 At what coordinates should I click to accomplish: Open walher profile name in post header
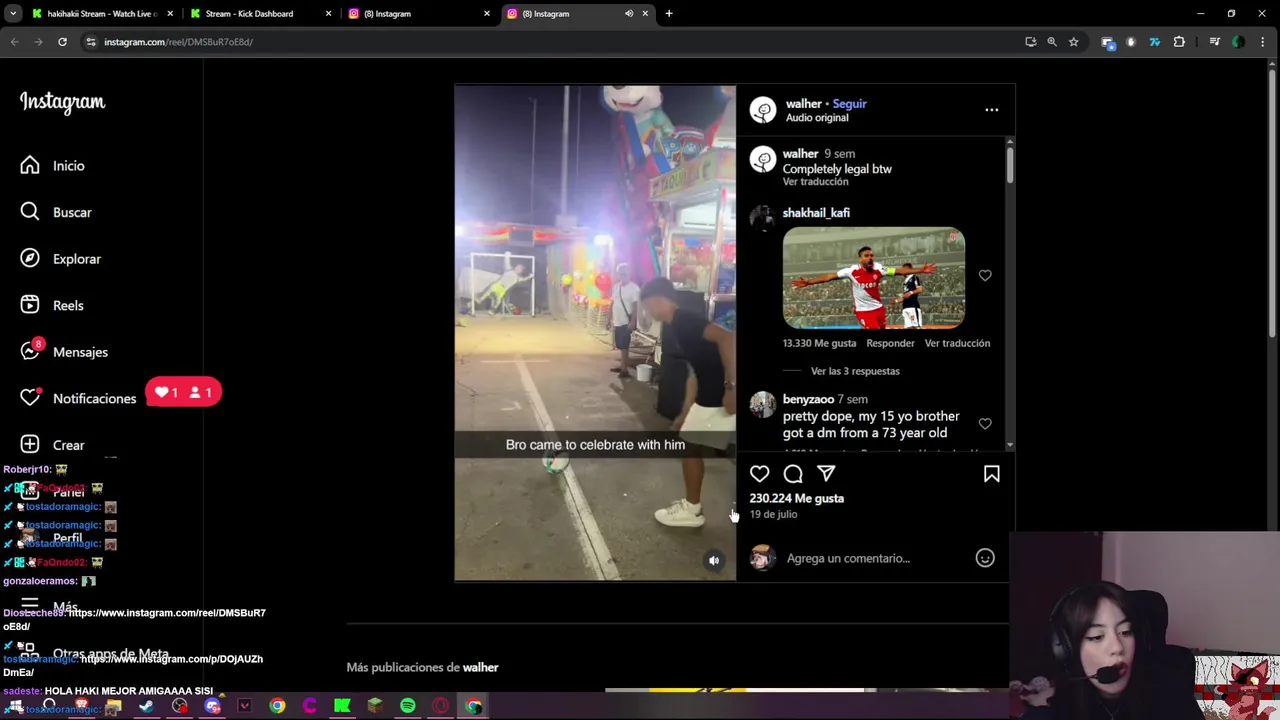click(803, 104)
